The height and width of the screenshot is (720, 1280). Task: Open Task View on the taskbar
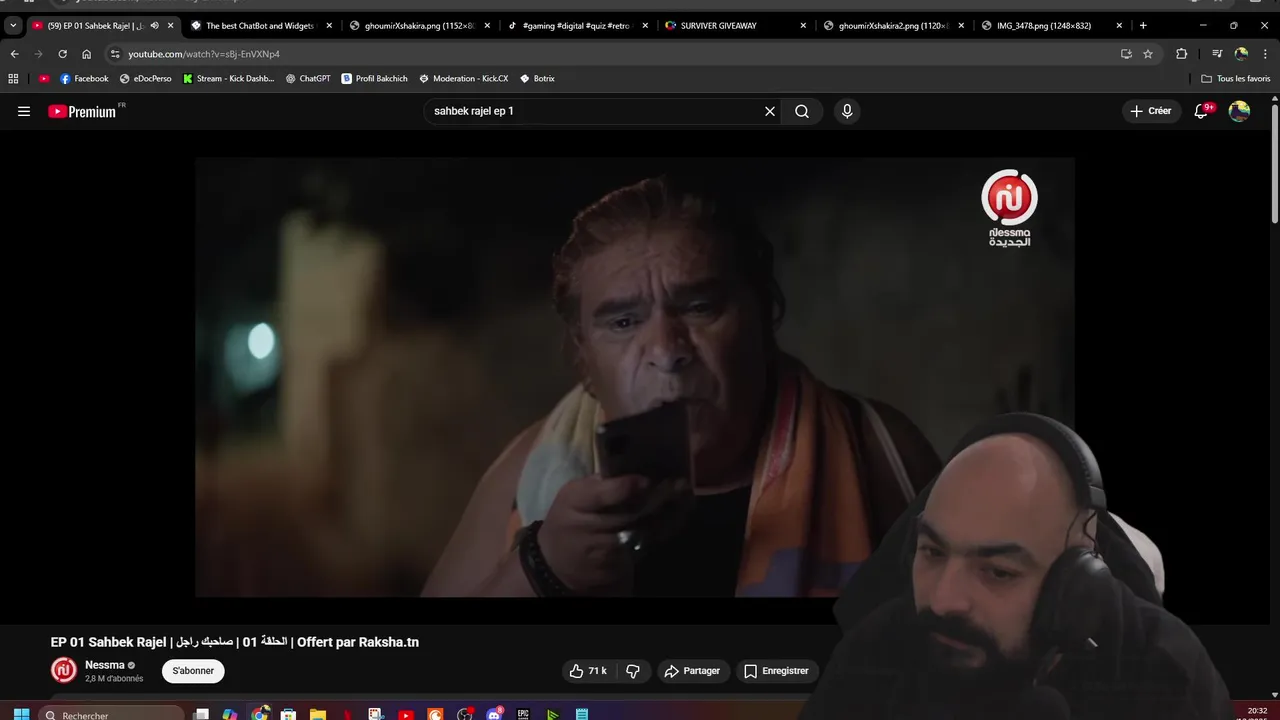(201, 714)
